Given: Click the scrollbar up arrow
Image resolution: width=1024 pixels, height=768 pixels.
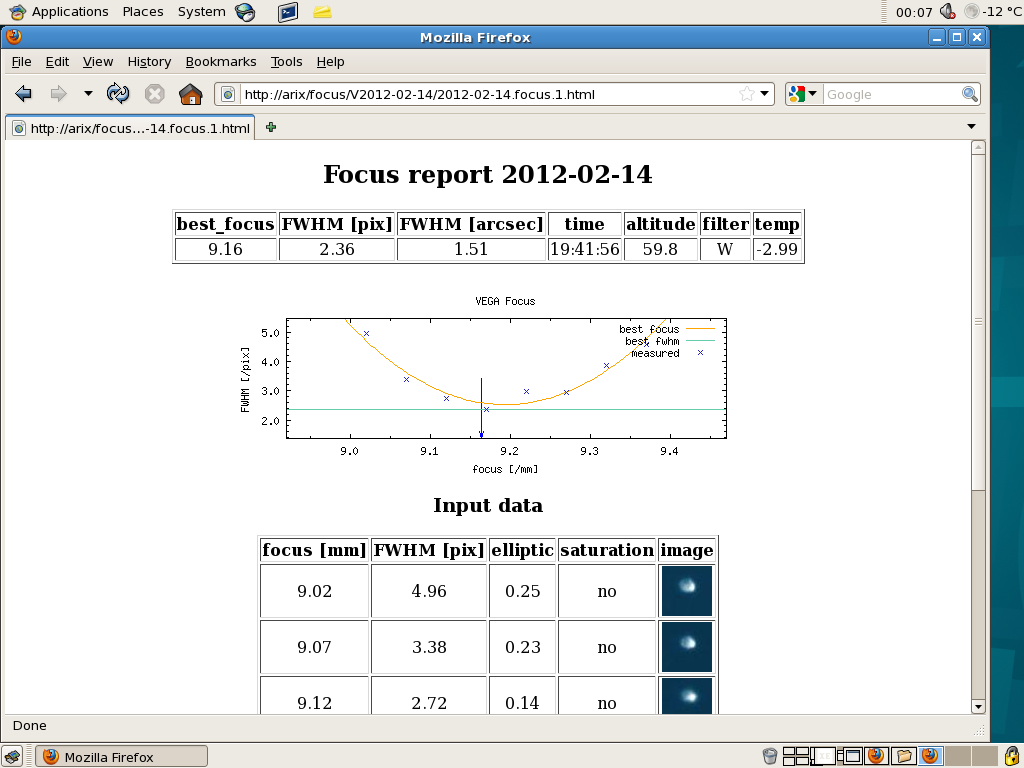Looking at the screenshot, I should coord(978,148).
